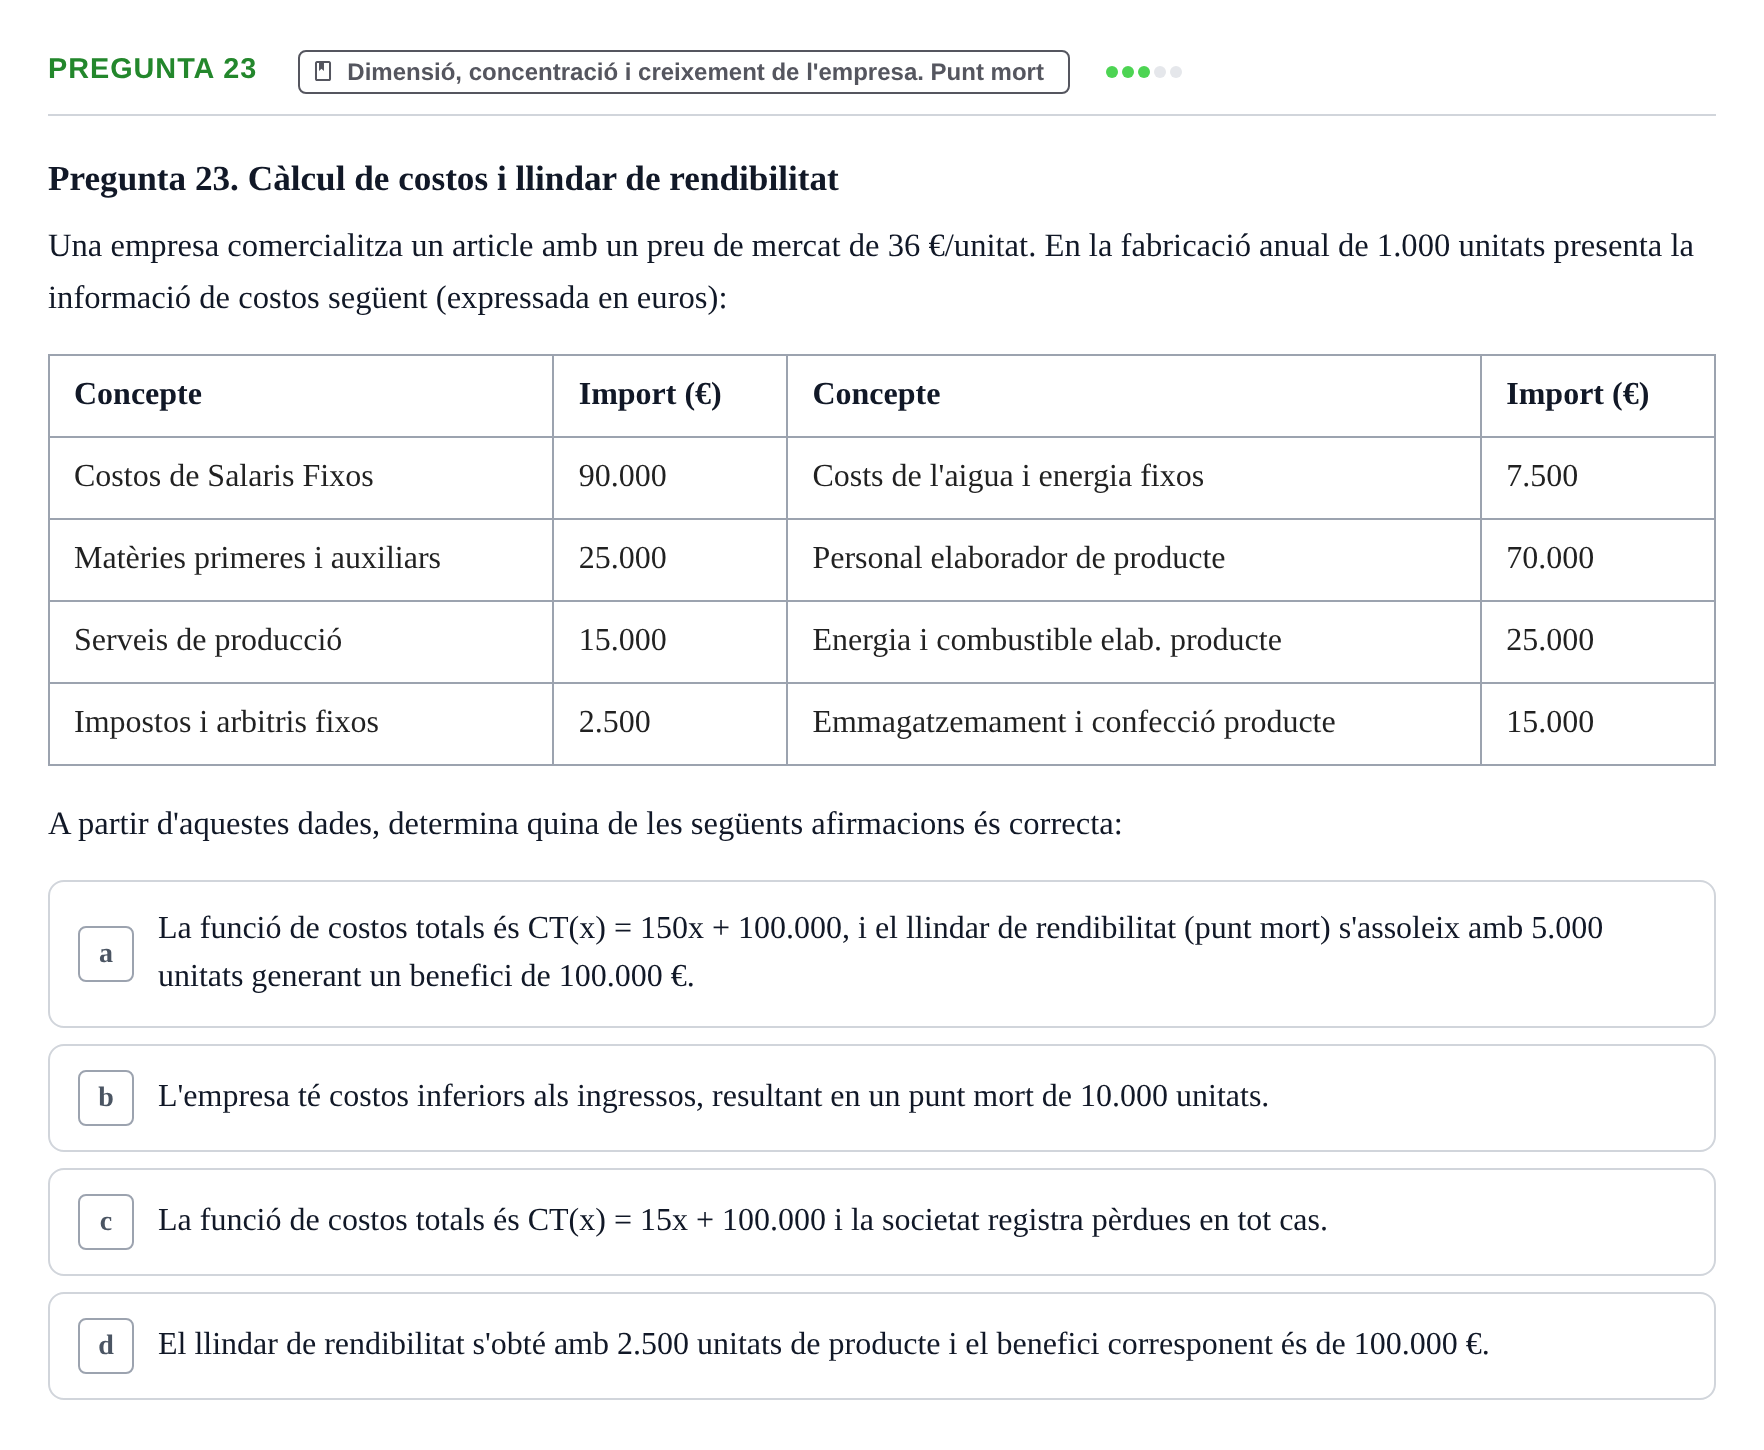Viewport: 1764px width, 1450px height.
Task: Click the Serveis de producció cell
Action: tap(301, 642)
